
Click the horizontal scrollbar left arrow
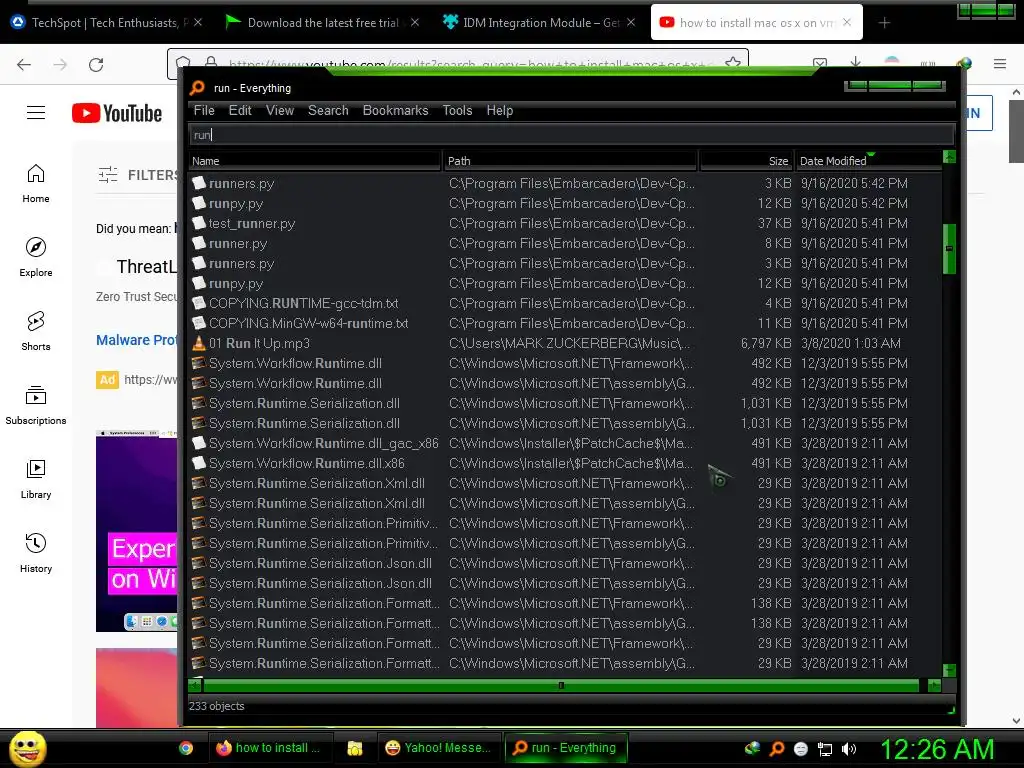[195, 686]
